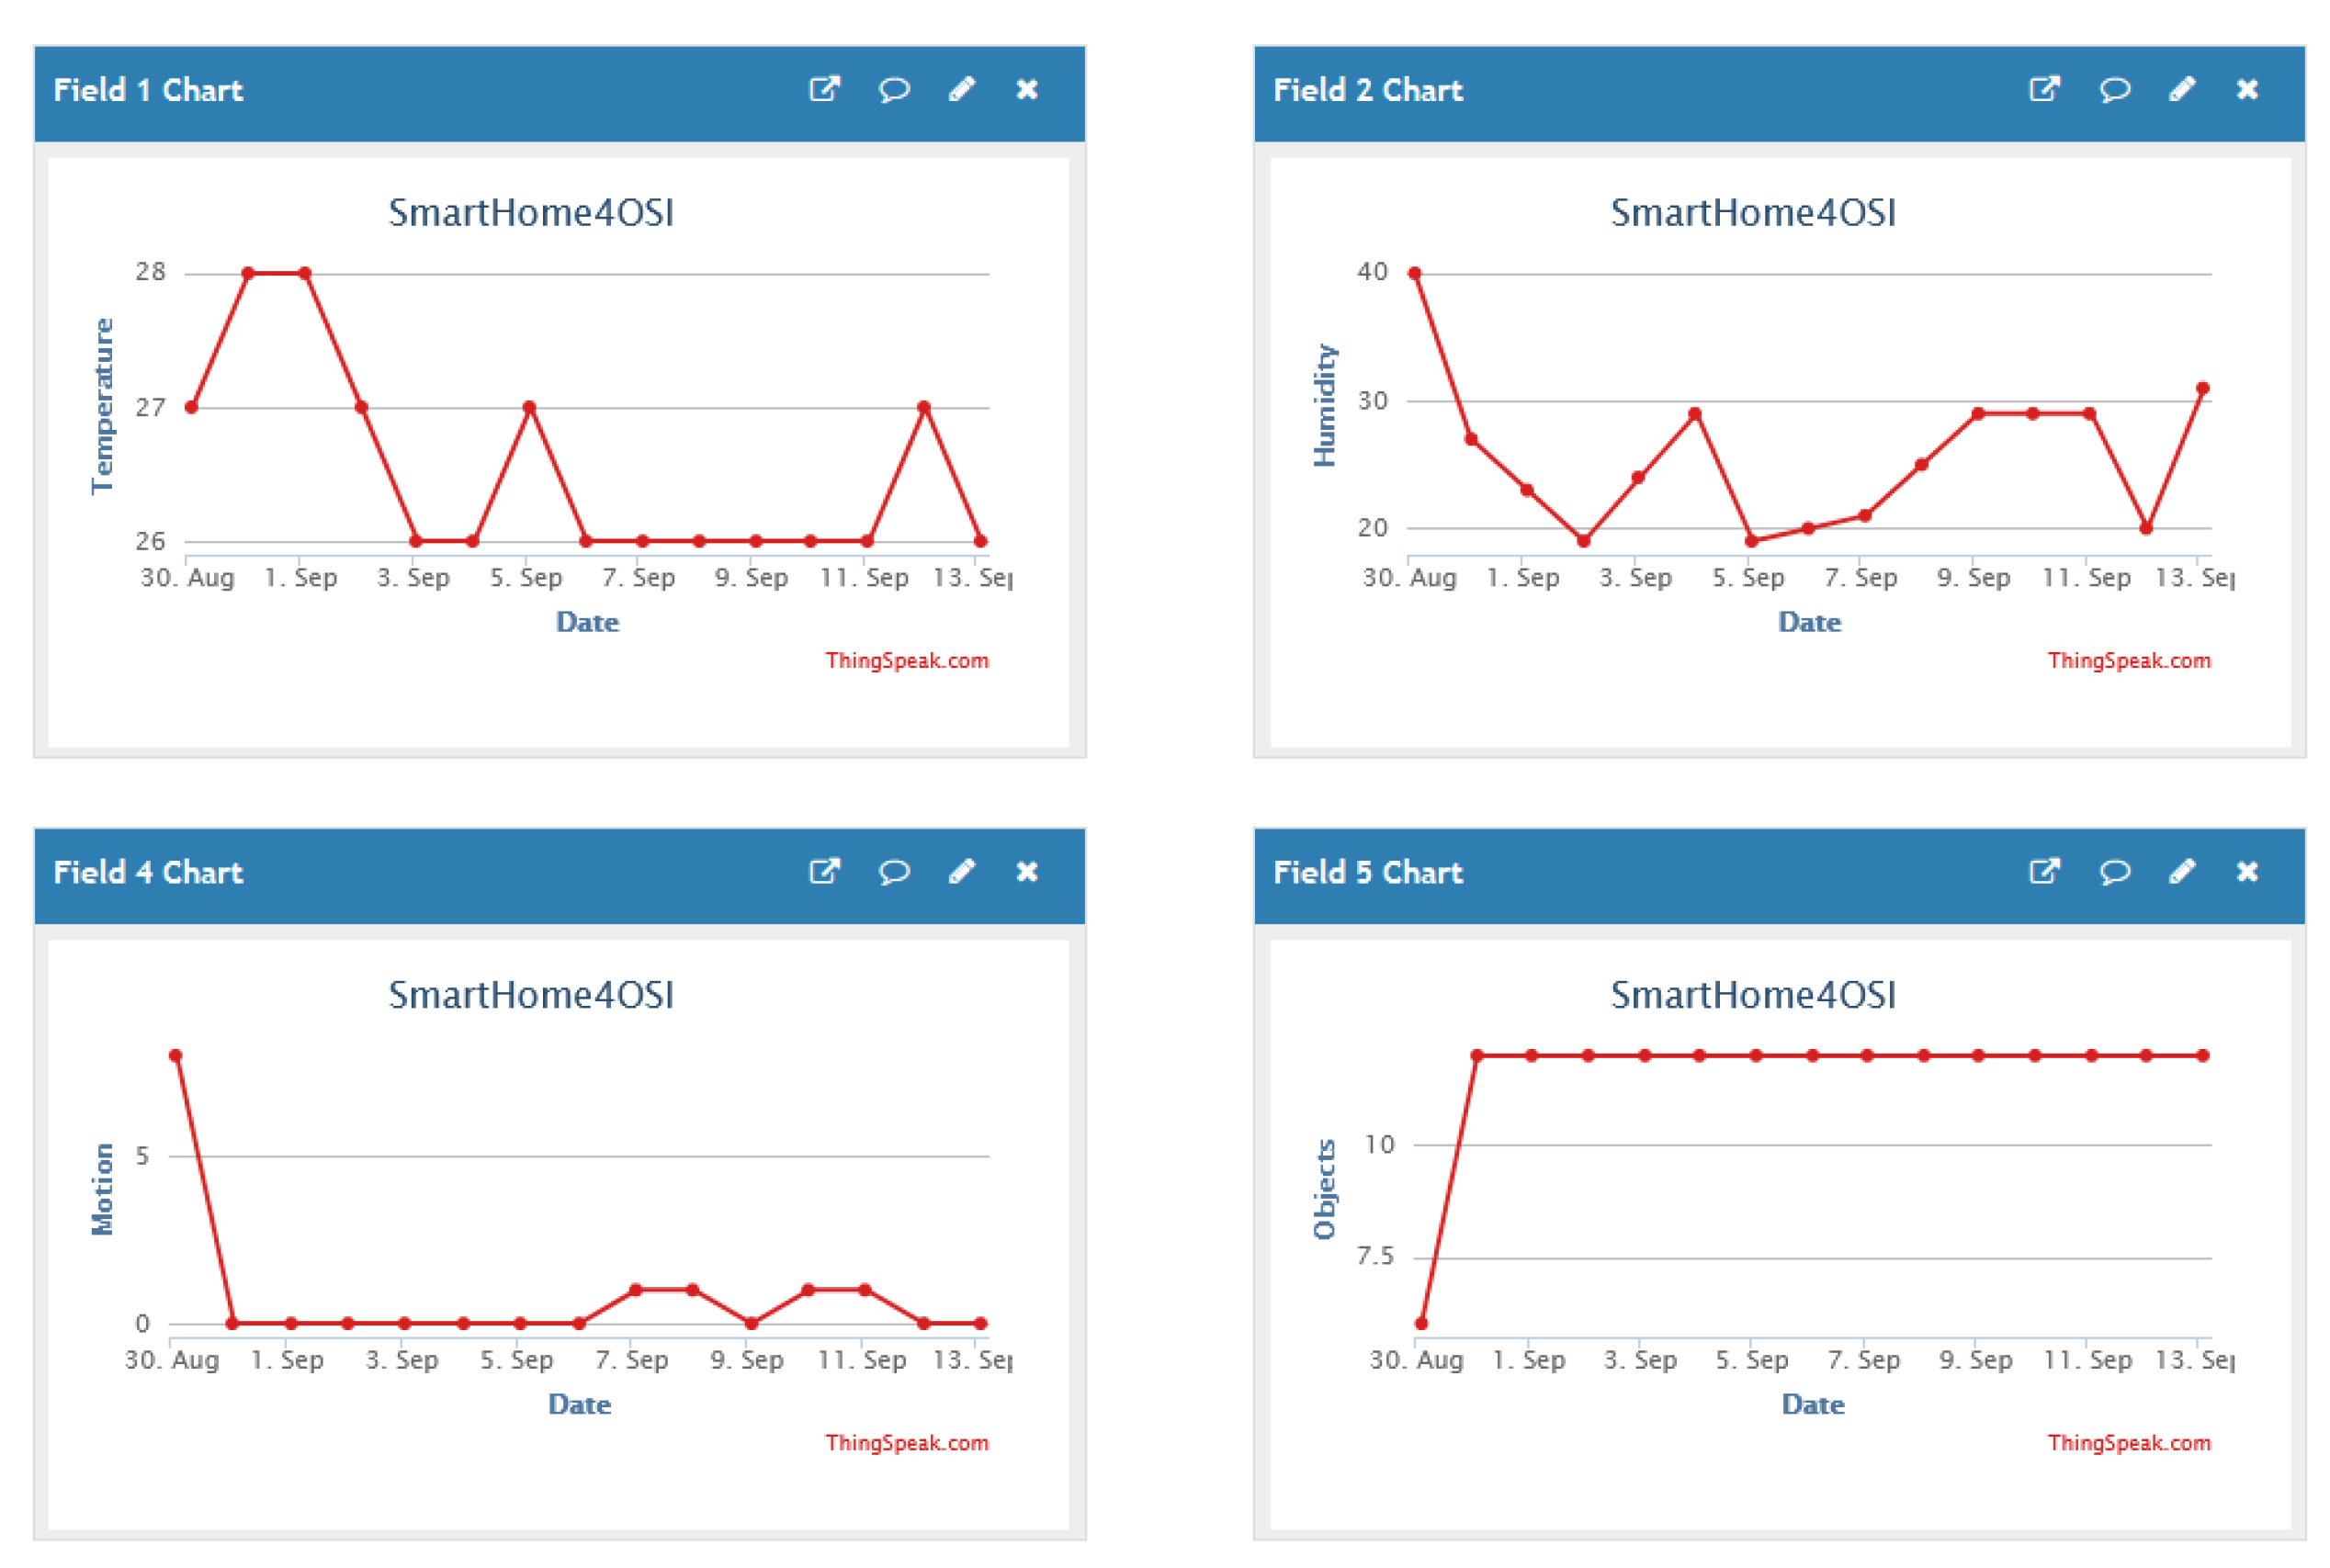The width and height of the screenshot is (2330, 1568).
Task: Click comment icon on Field 2 Chart
Action: point(2113,90)
